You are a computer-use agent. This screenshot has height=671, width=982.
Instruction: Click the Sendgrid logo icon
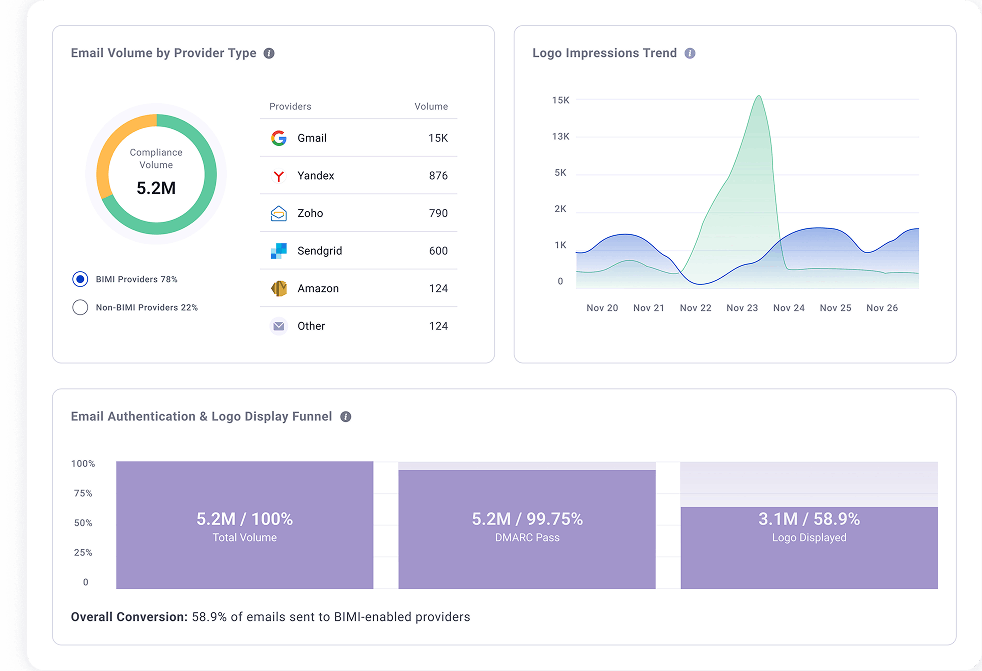[x=279, y=251]
